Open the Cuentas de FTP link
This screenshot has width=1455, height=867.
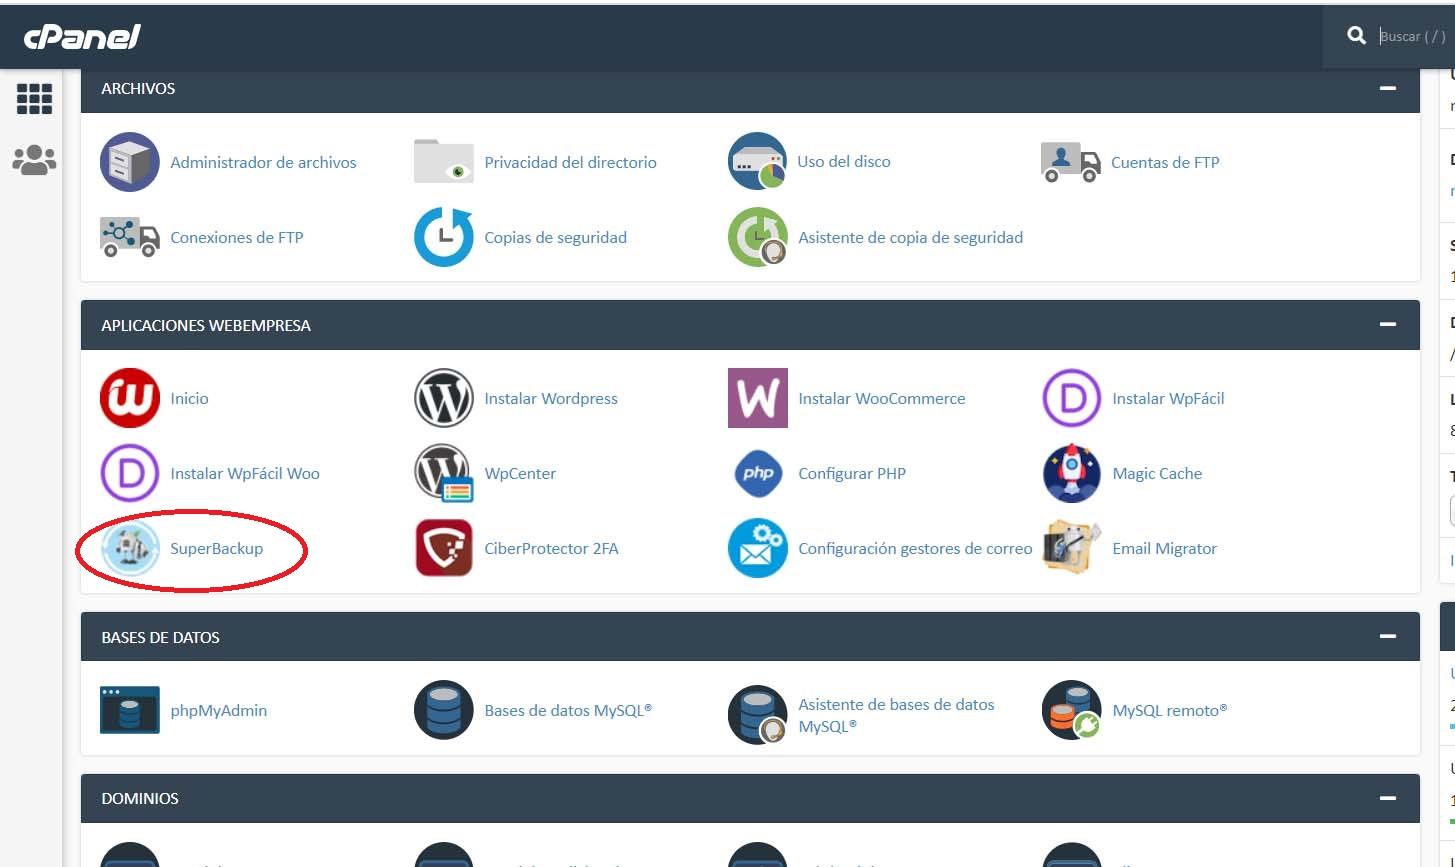click(x=1165, y=162)
